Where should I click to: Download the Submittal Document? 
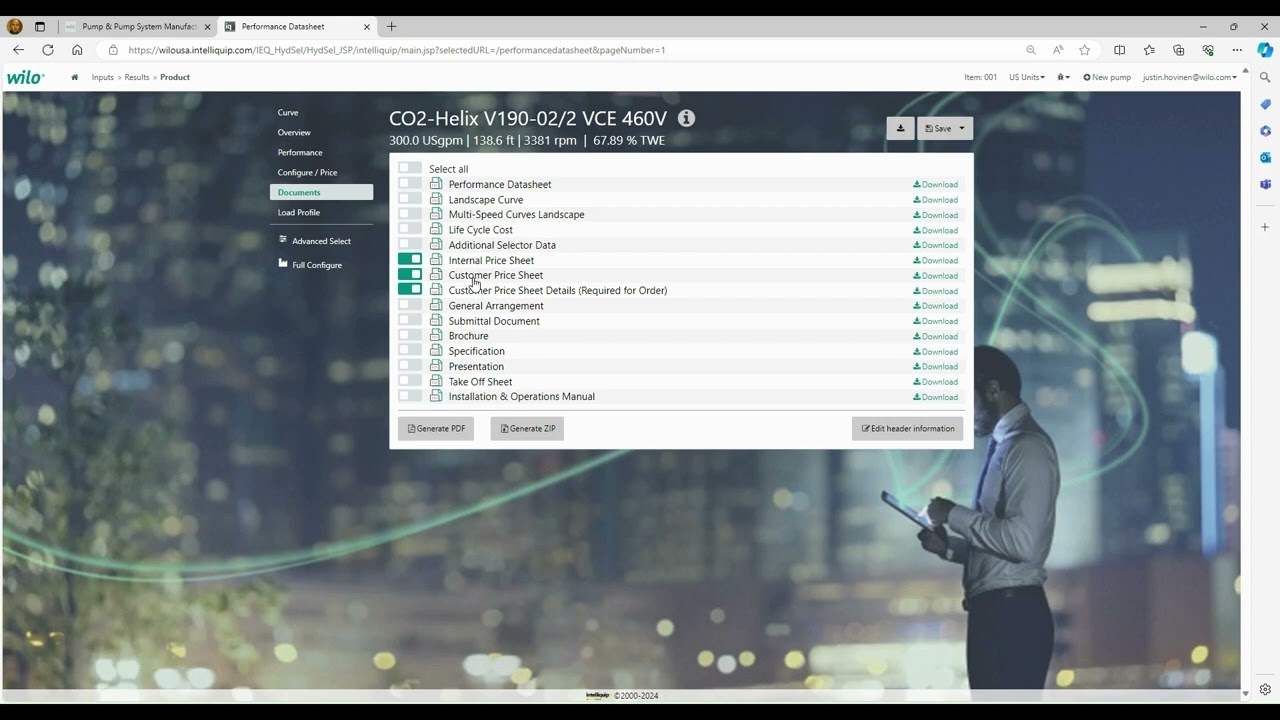point(935,321)
